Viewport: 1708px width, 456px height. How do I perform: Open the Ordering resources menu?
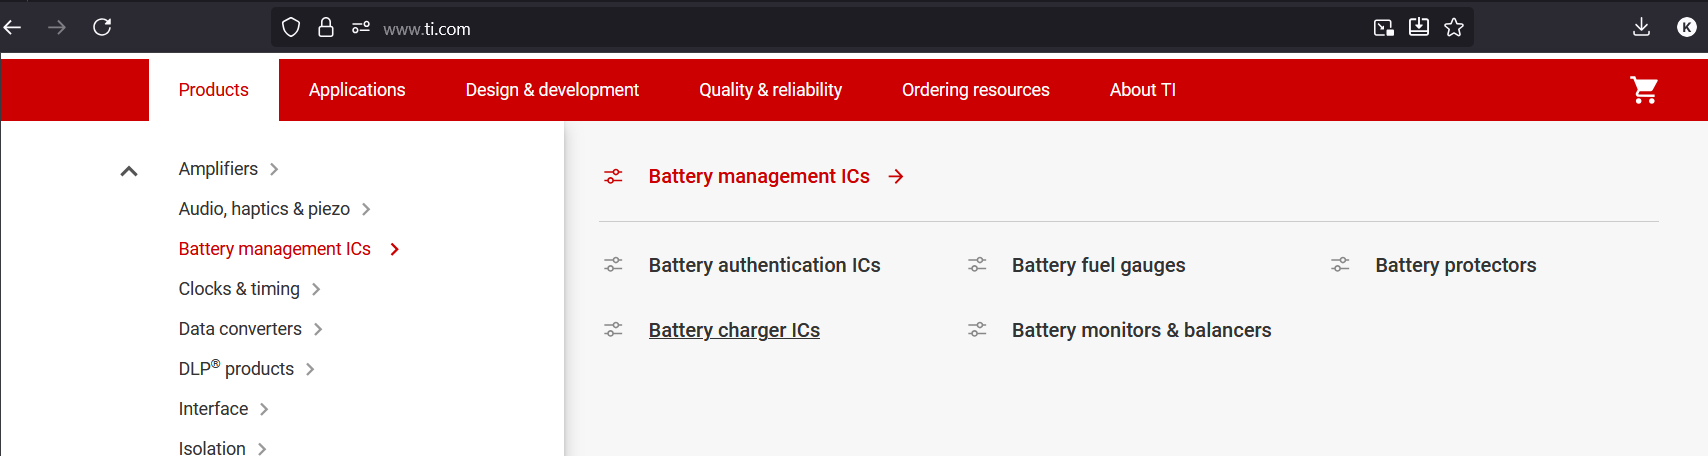click(976, 90)
